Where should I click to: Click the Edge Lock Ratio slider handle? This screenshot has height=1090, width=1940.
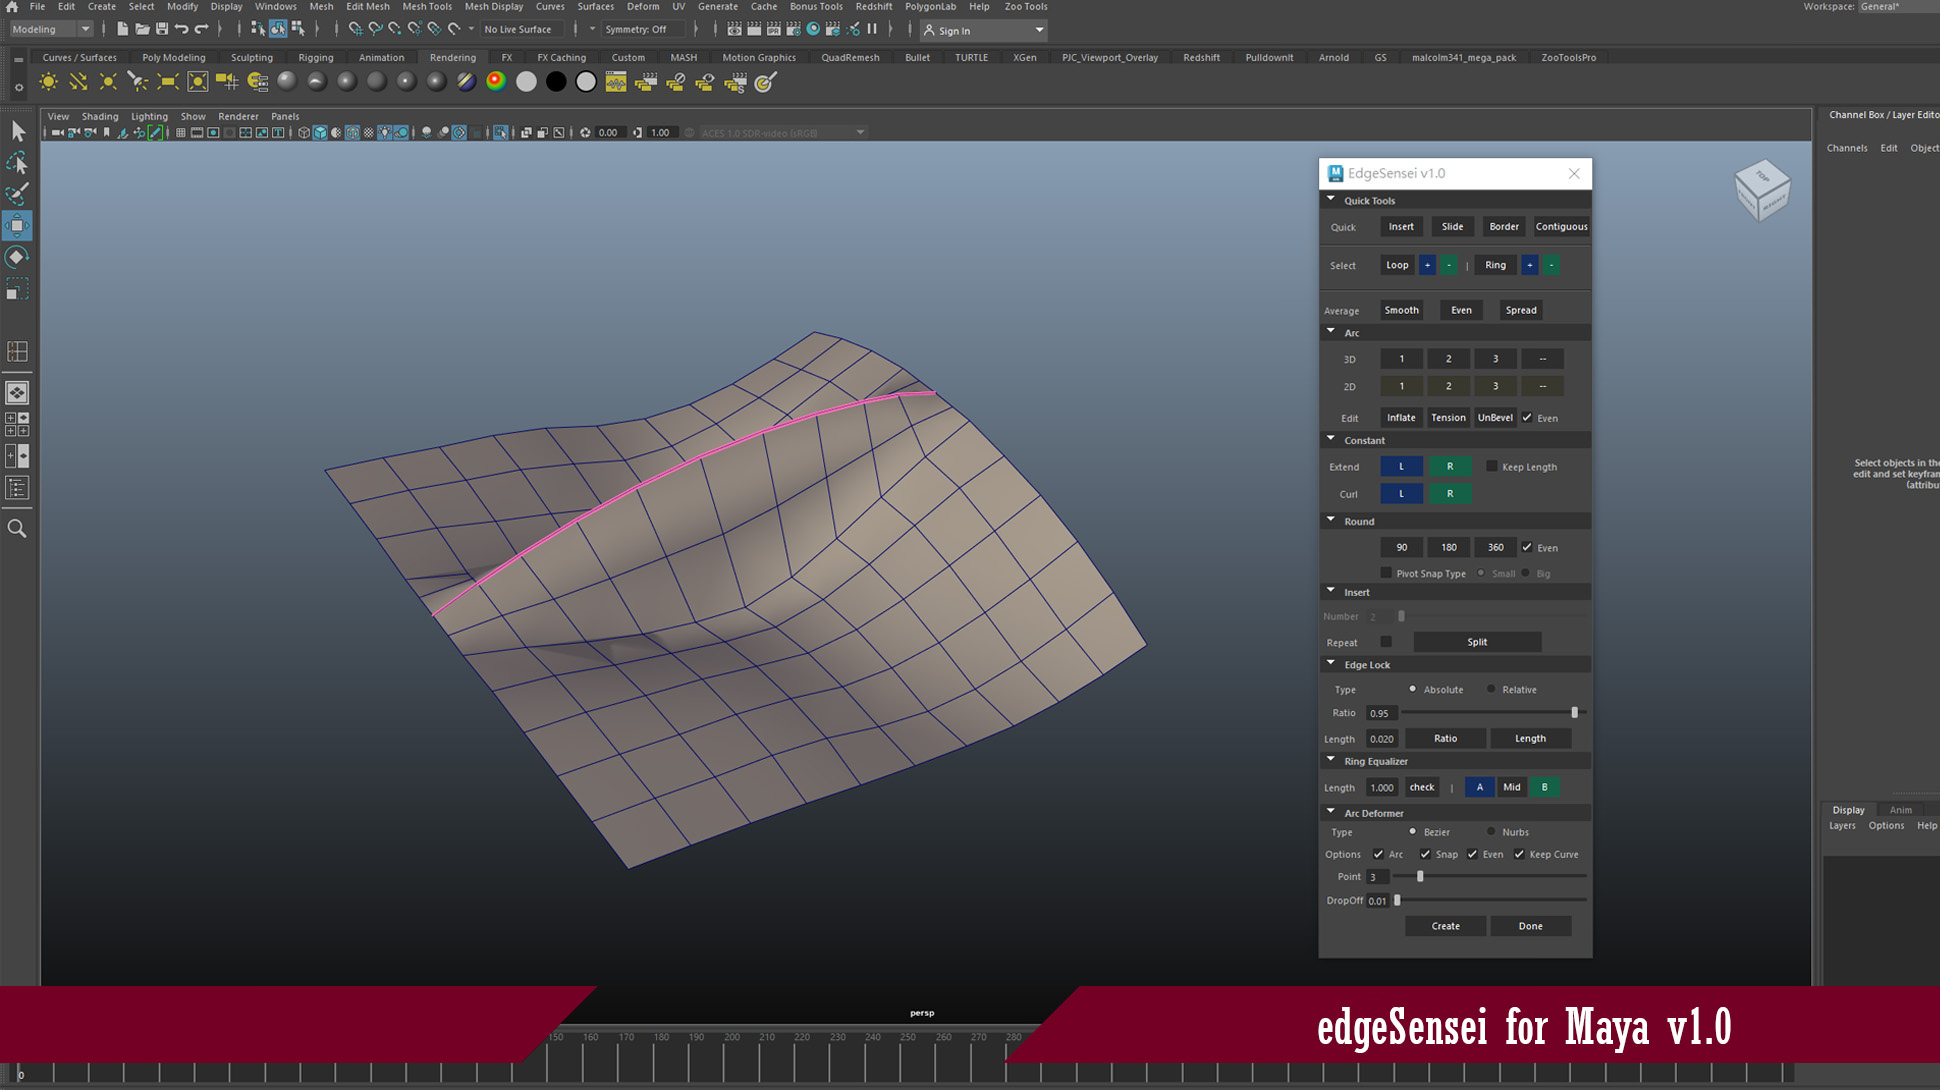tap(1574, 713)
